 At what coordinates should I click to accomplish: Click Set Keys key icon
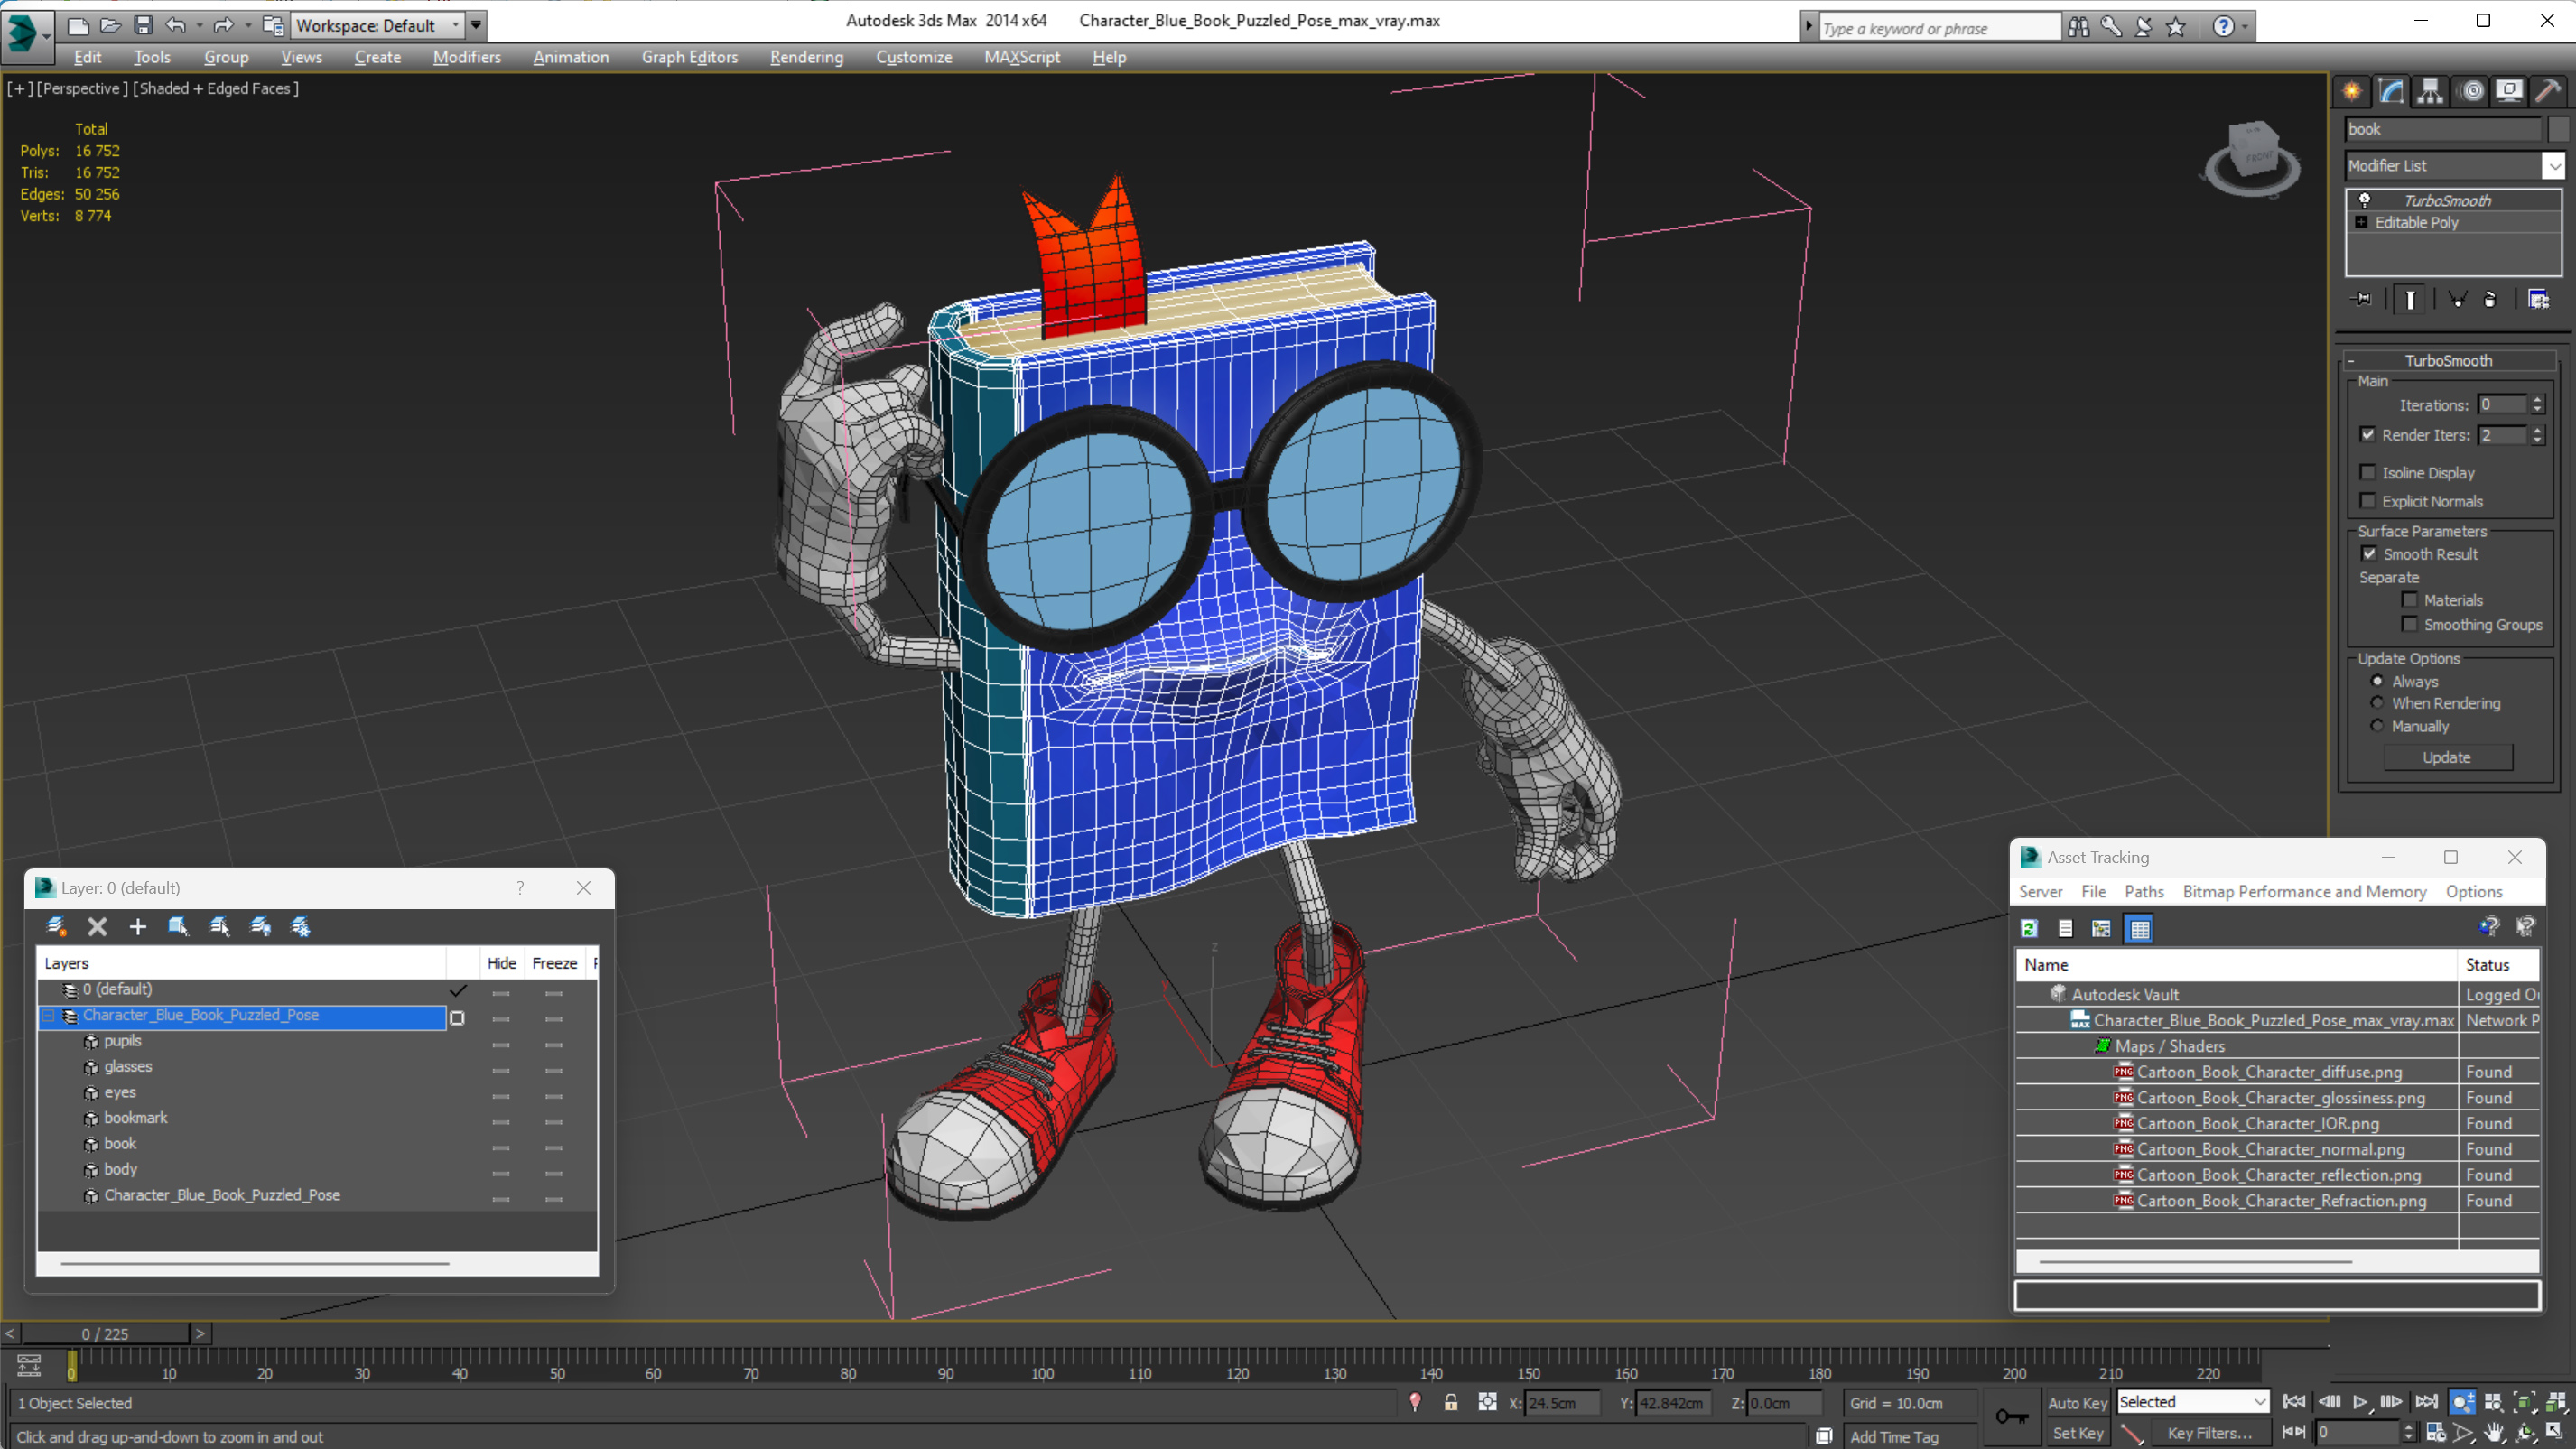2011,1417
